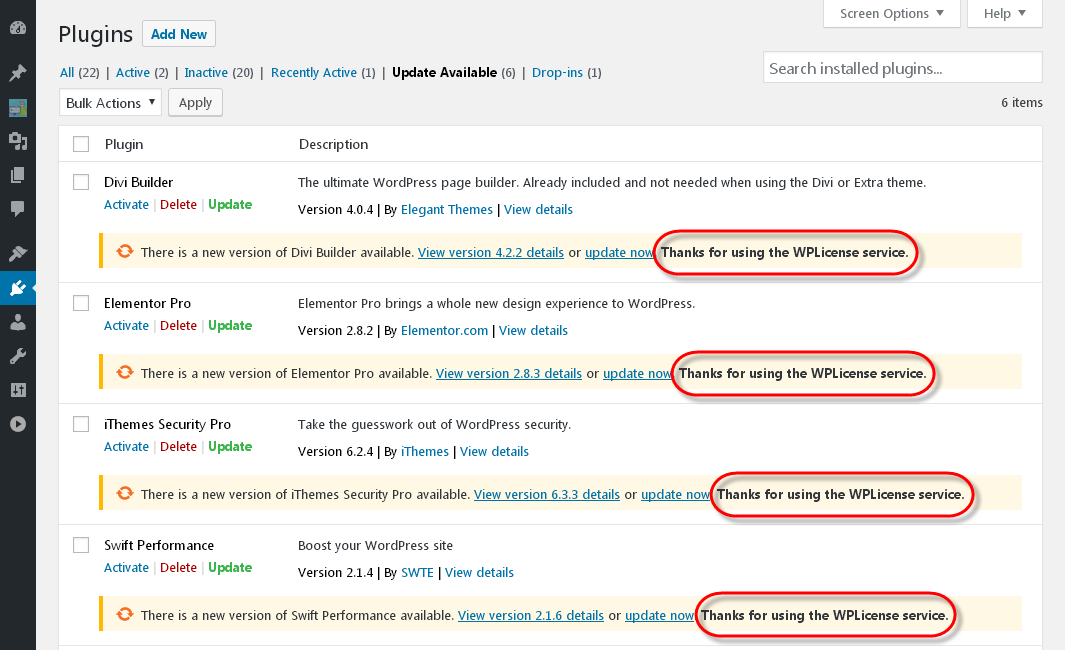Focus the Search installed plugins field
Screen dimensions: 1065x650
click(x=903, y=68)
